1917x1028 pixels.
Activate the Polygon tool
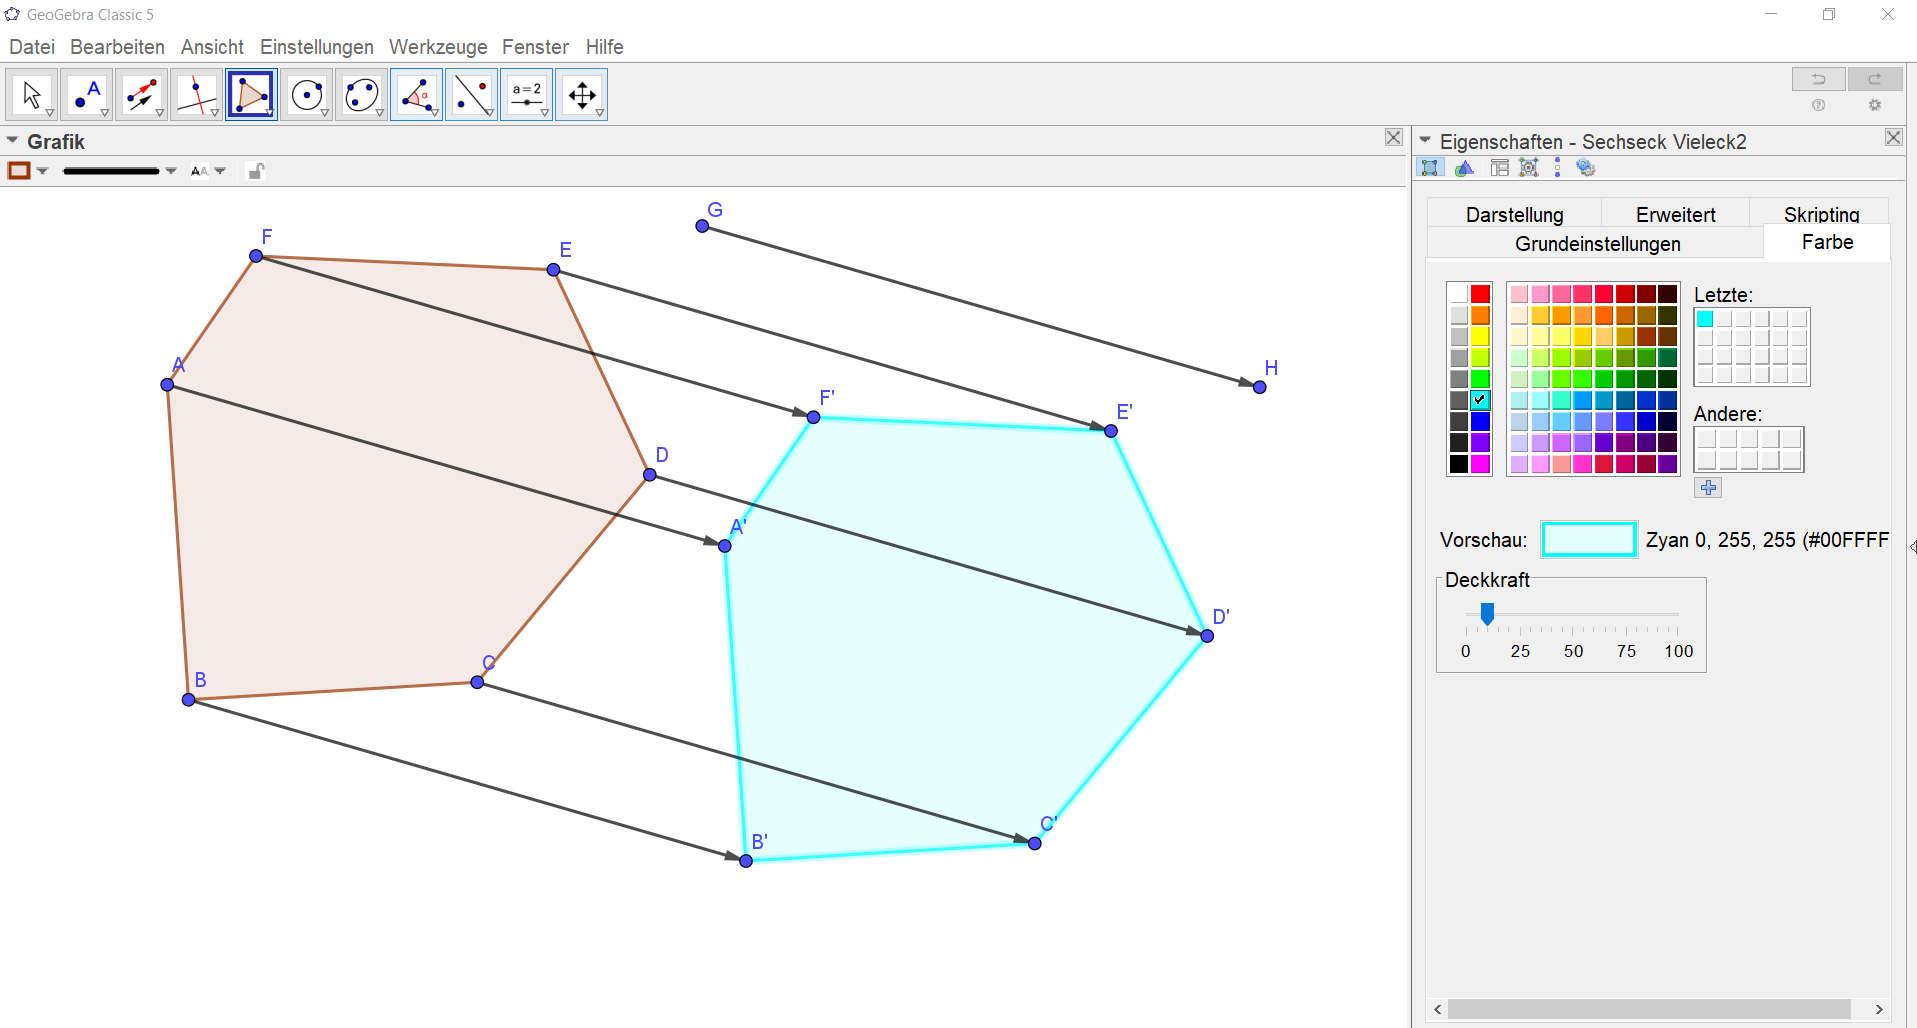tap(251, 95)
